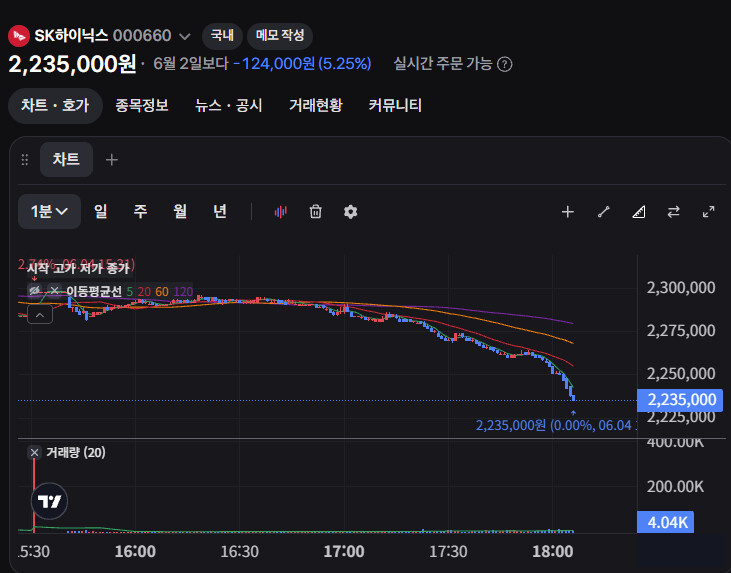Toggle moving average line visibility eye
Image resolution: width=731 pixels, height=573 pixels.
coord(34,291)
